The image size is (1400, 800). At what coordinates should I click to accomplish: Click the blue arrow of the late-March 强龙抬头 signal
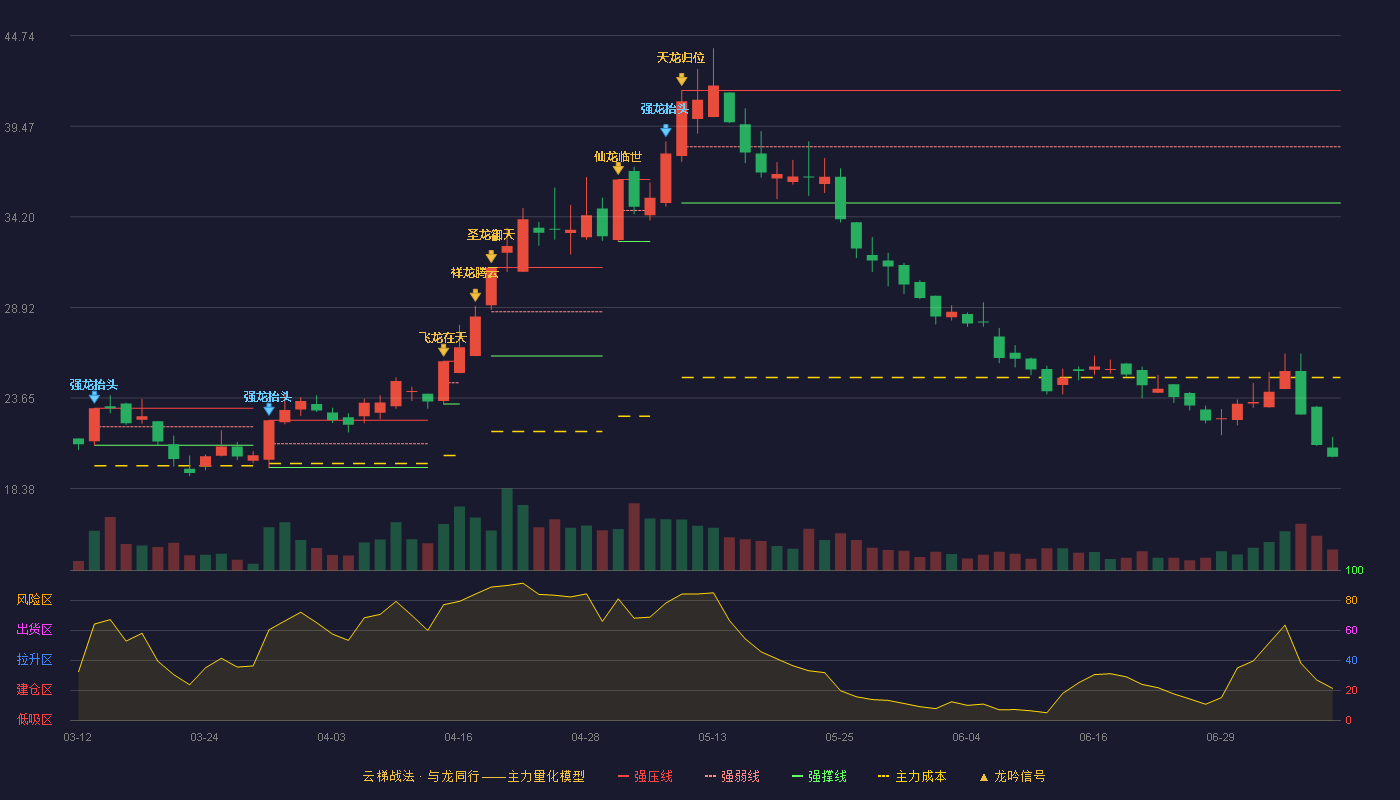(269, 409)
